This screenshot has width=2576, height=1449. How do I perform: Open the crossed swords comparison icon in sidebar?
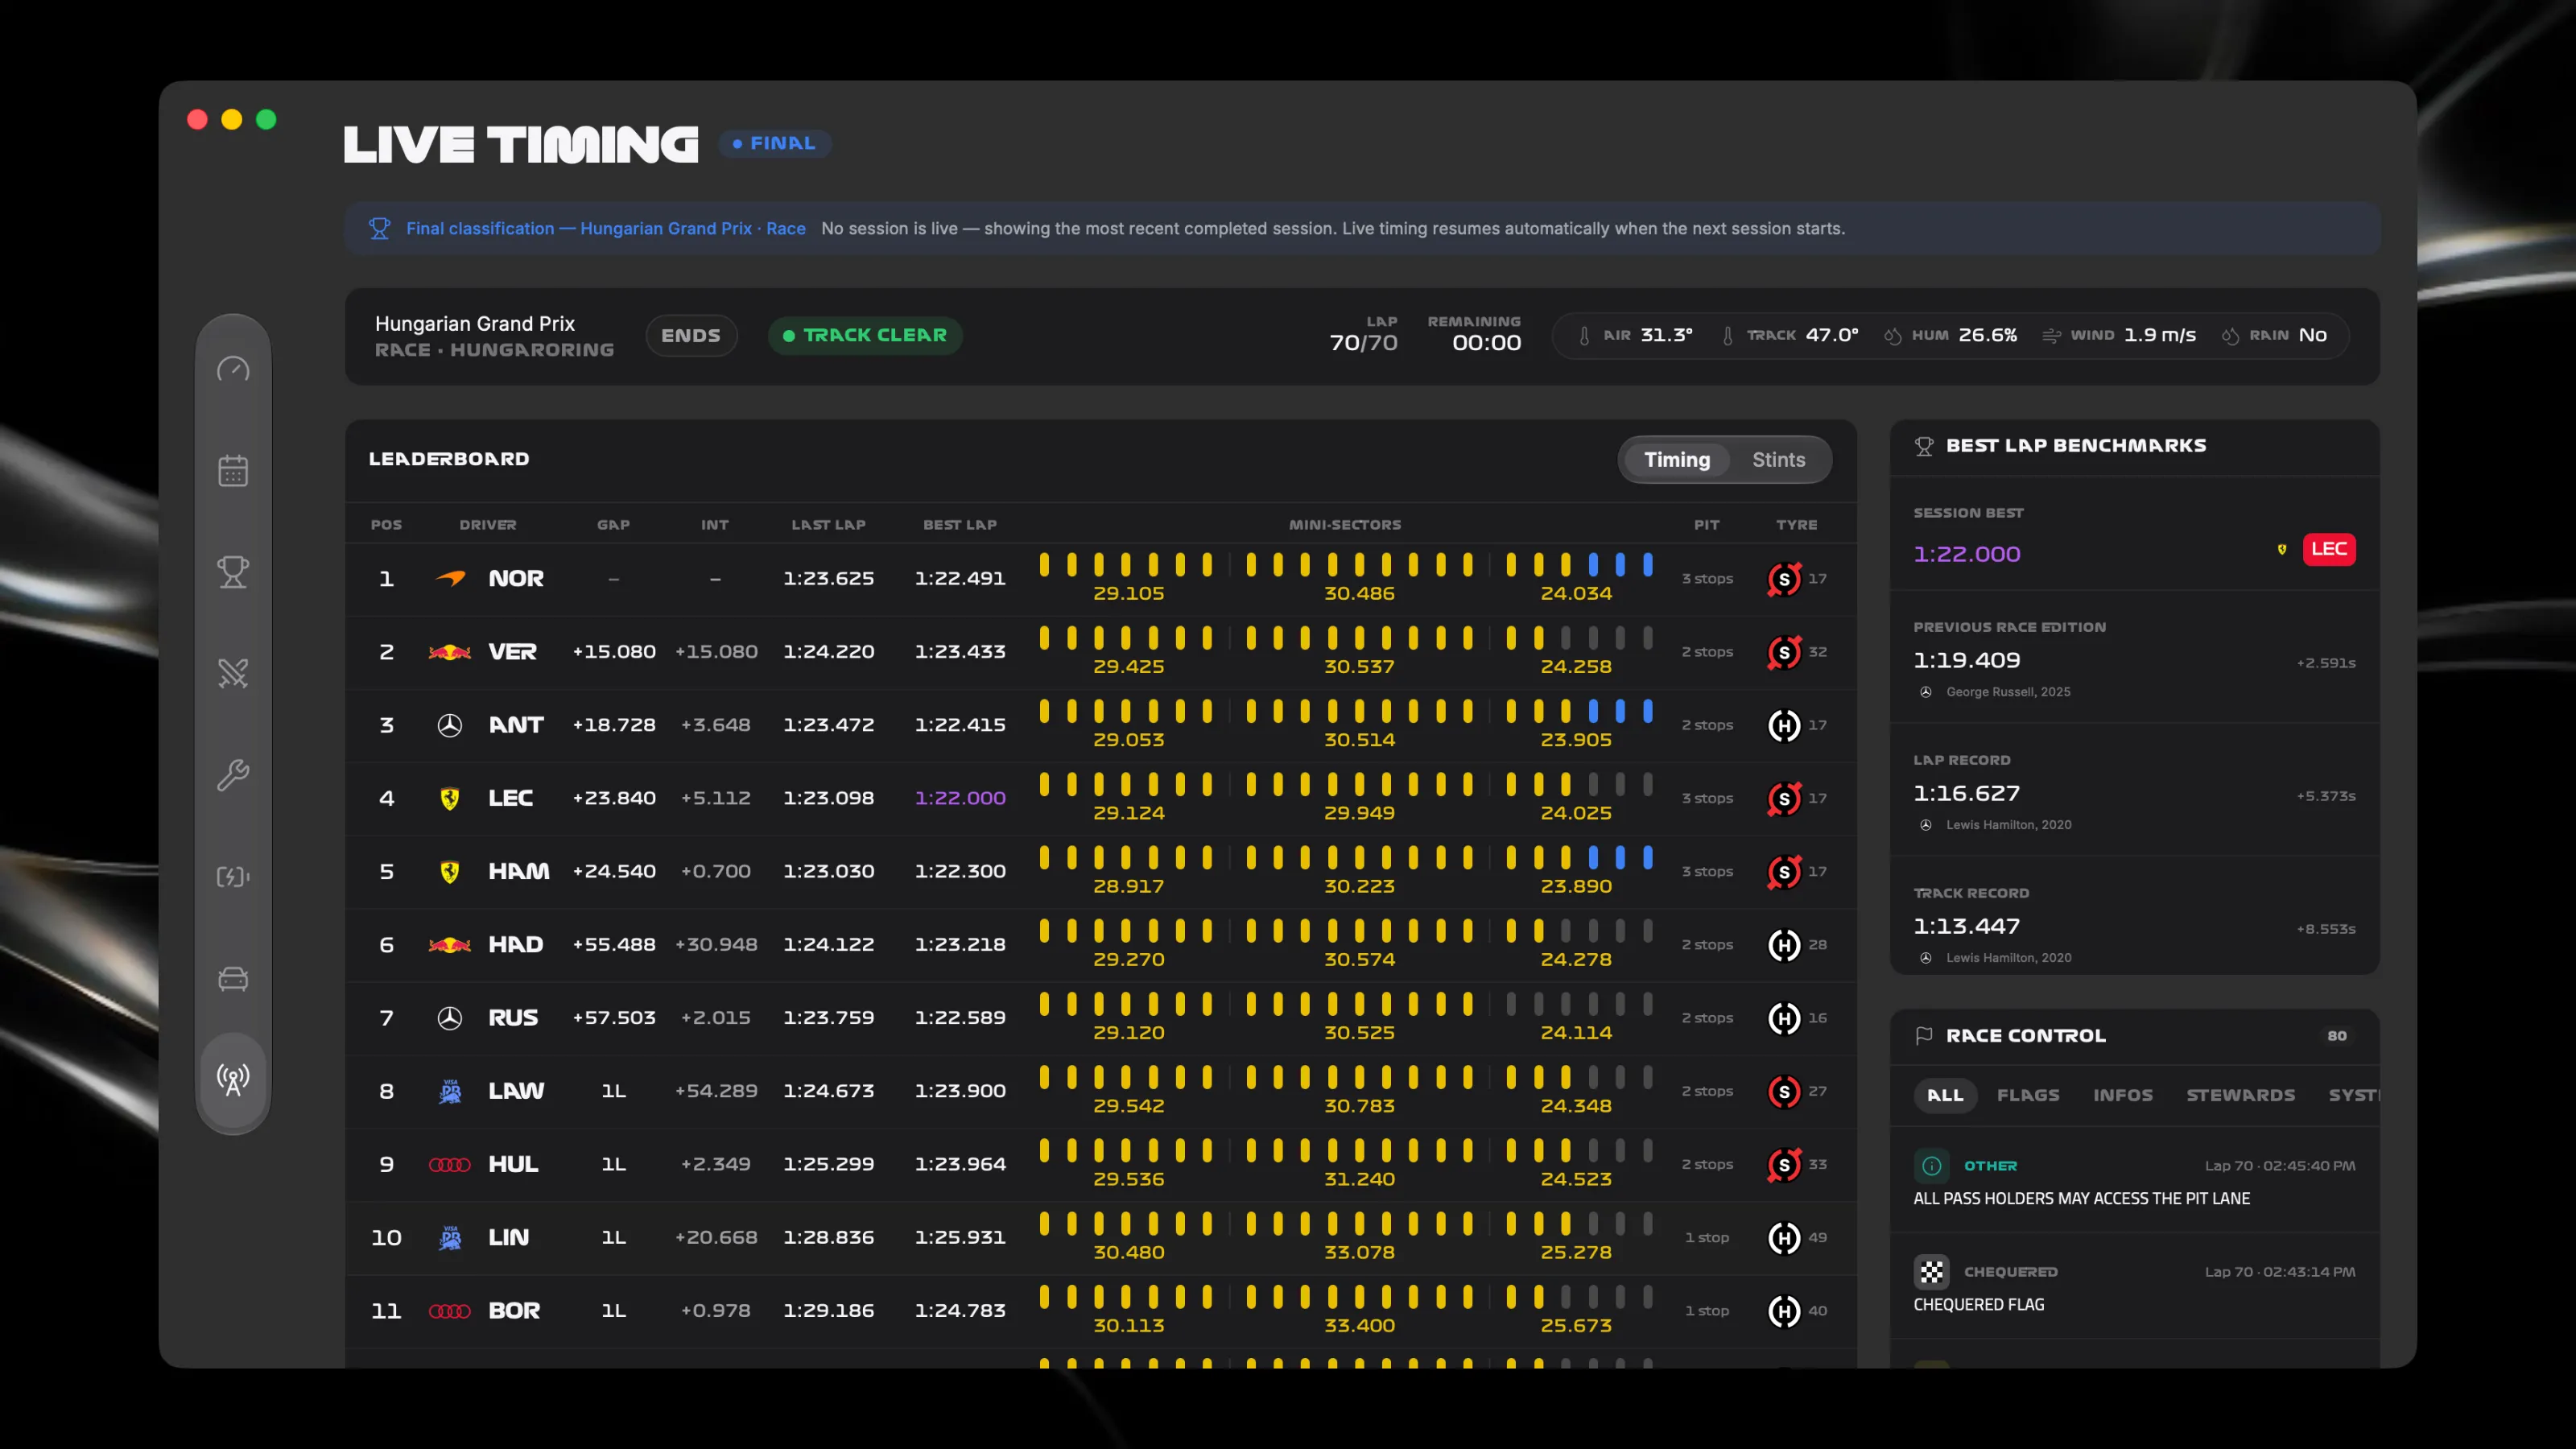(x=233, y=674)
